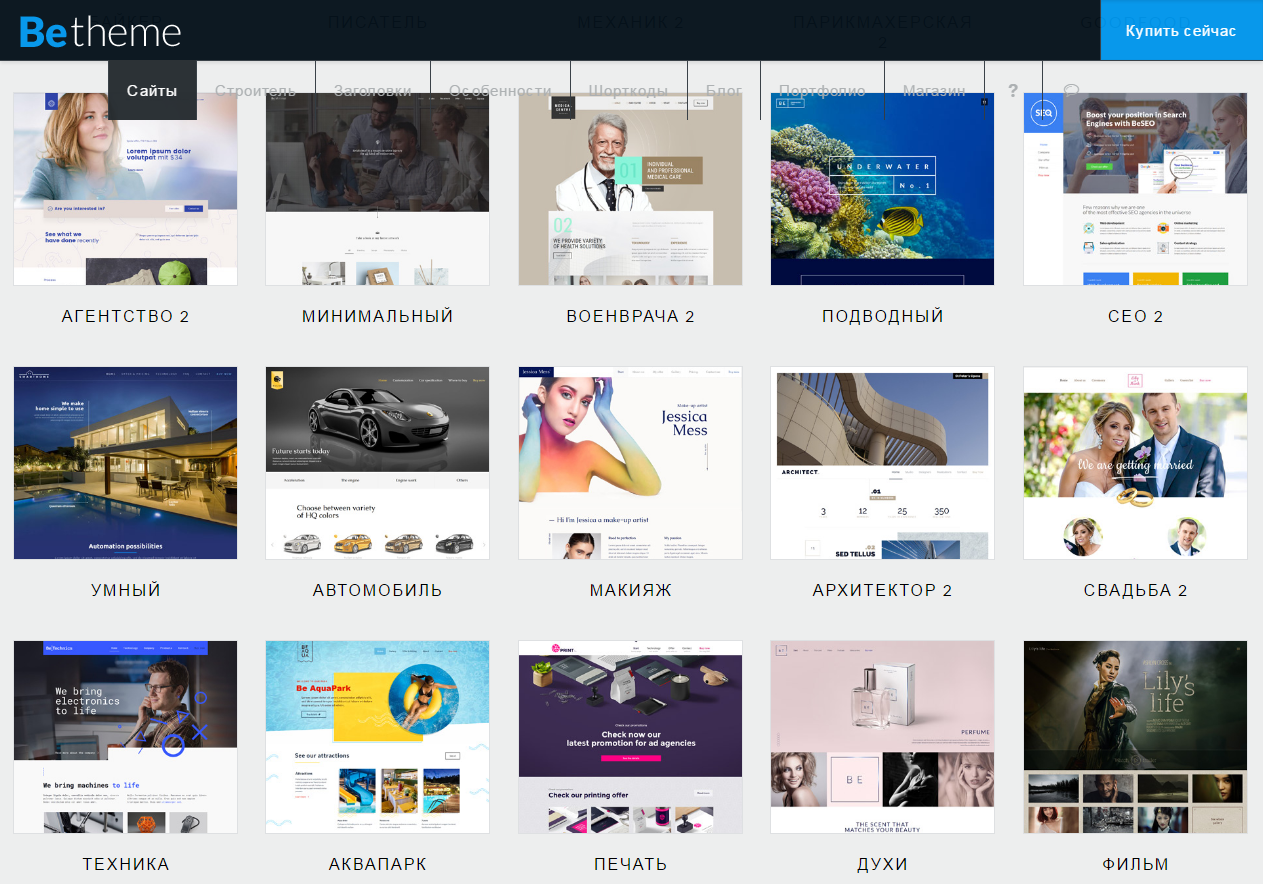This screenshot has height=884, width=1263.
Task: Open the СЕО 2 site thumbnail
Action: [1135, 189]
